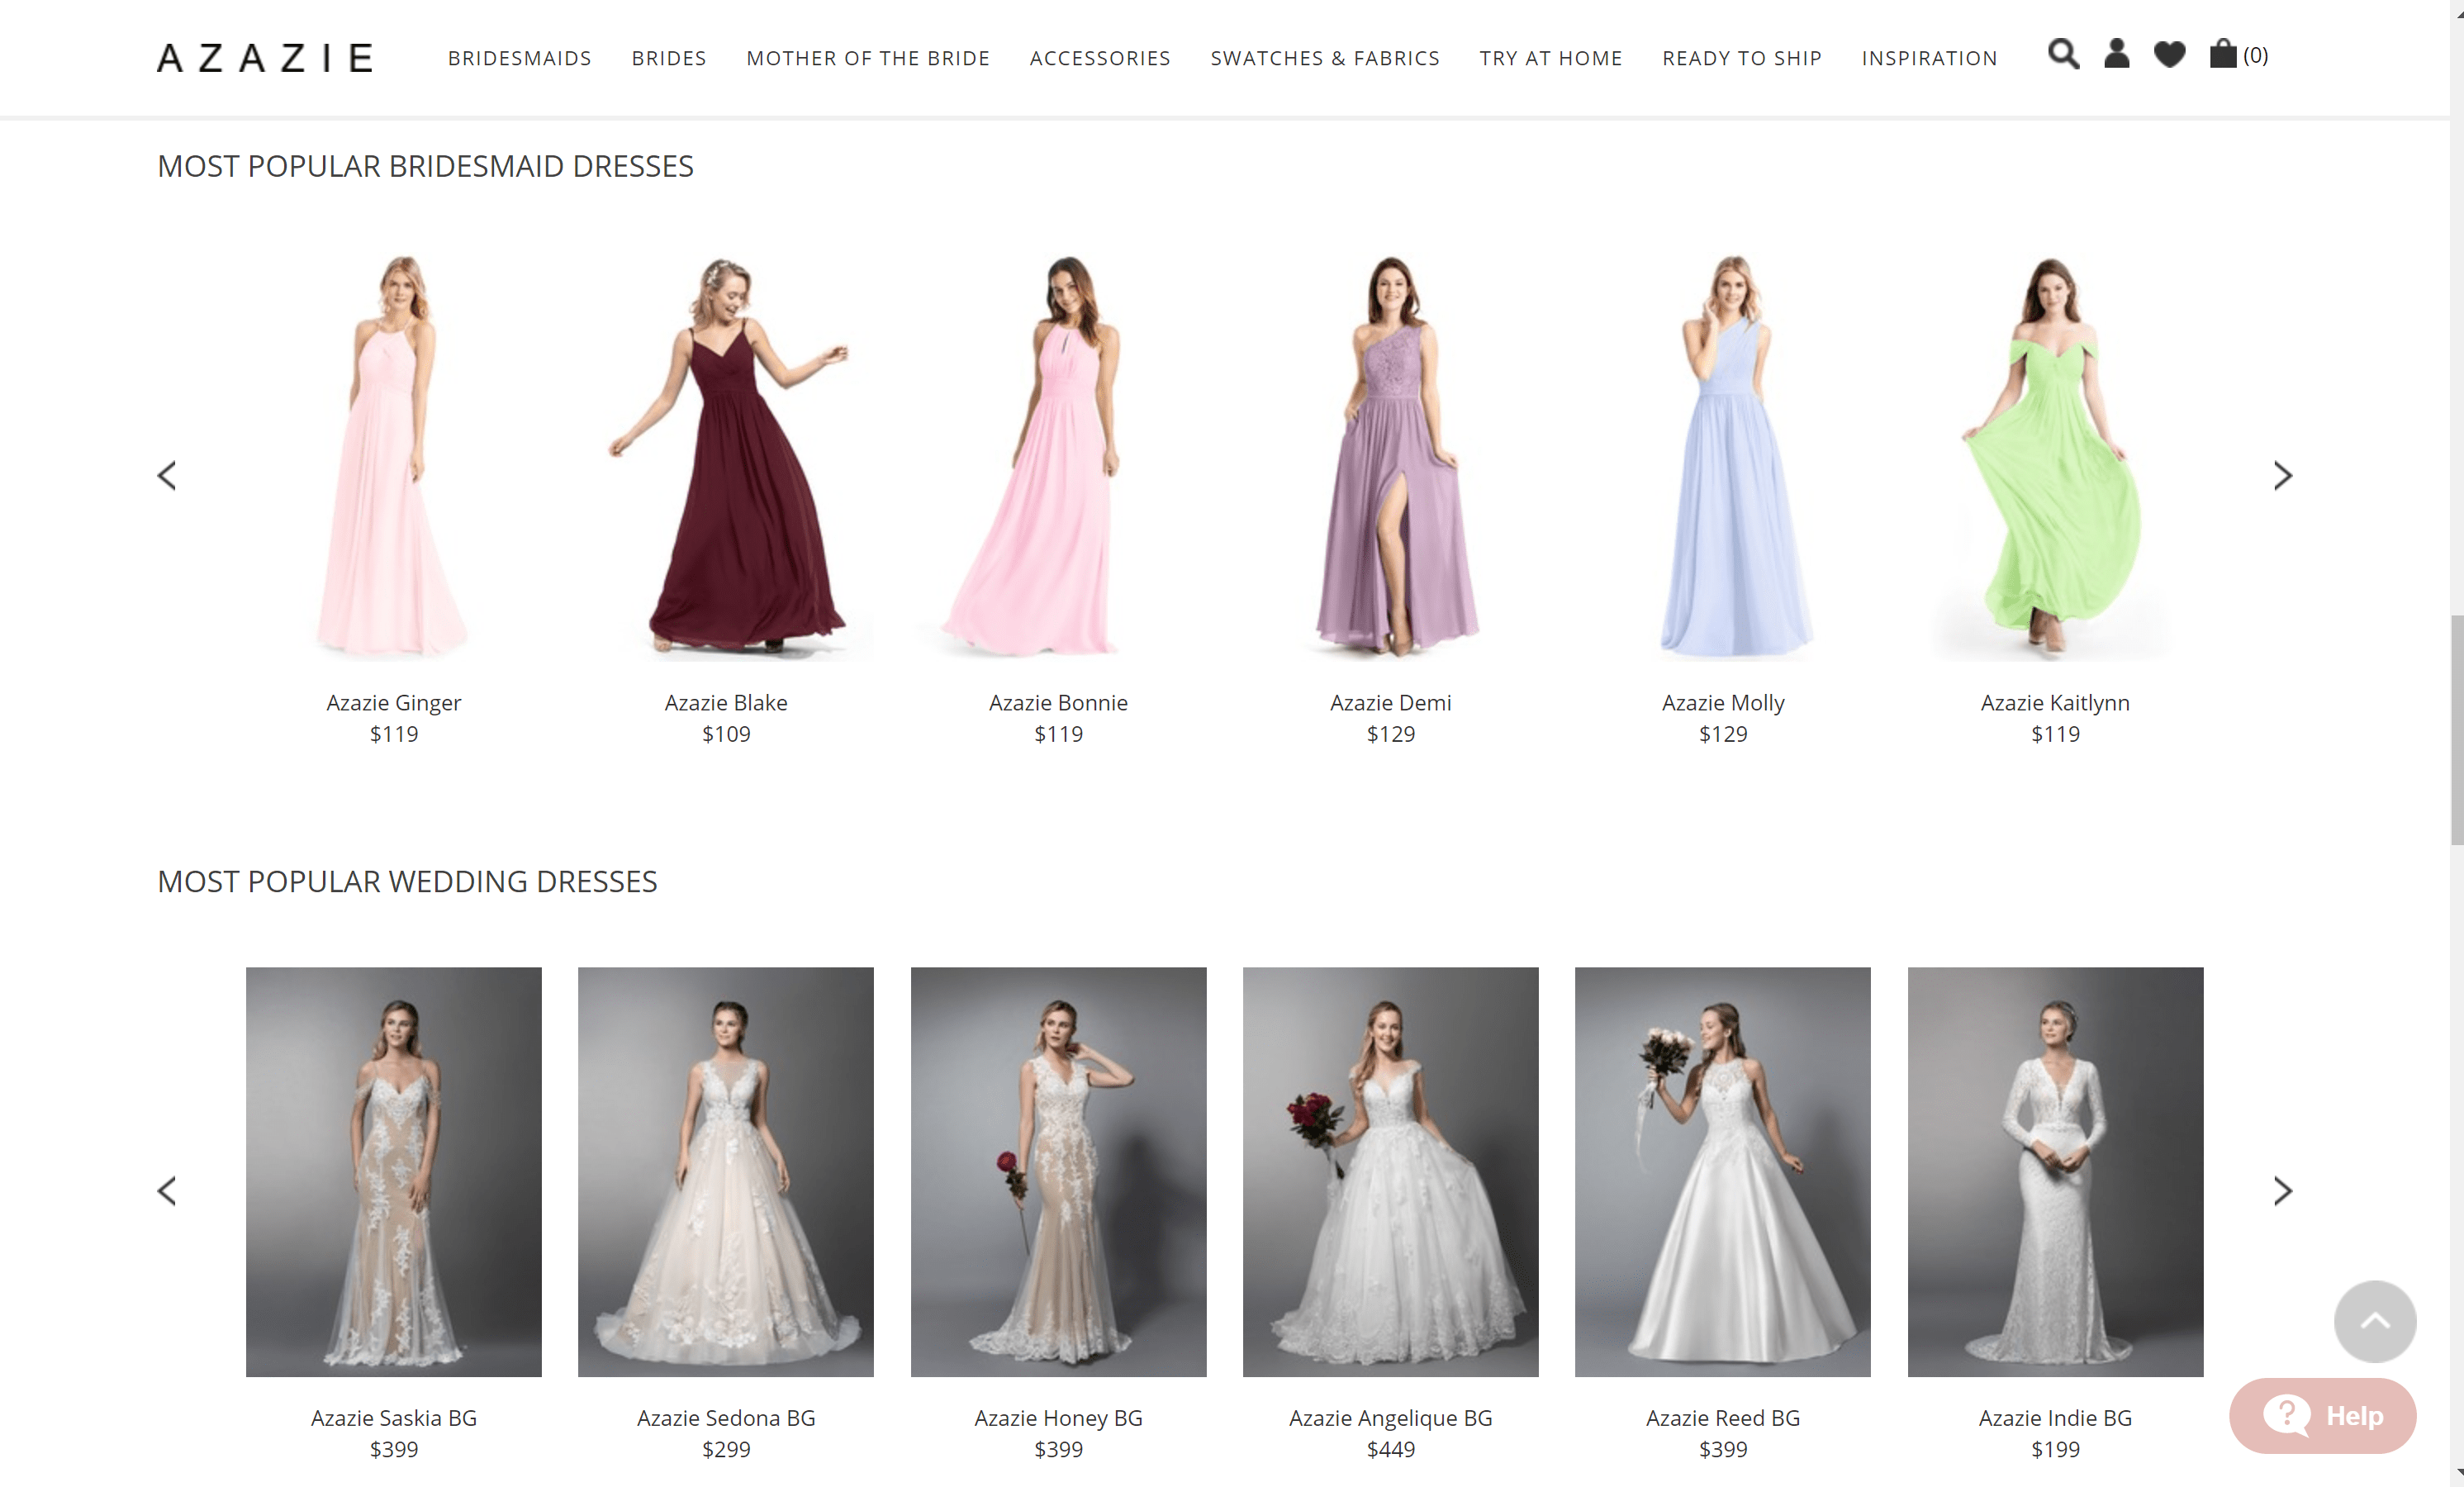
Task: Open the search magnifier icon
Action: pos(2063,54)
